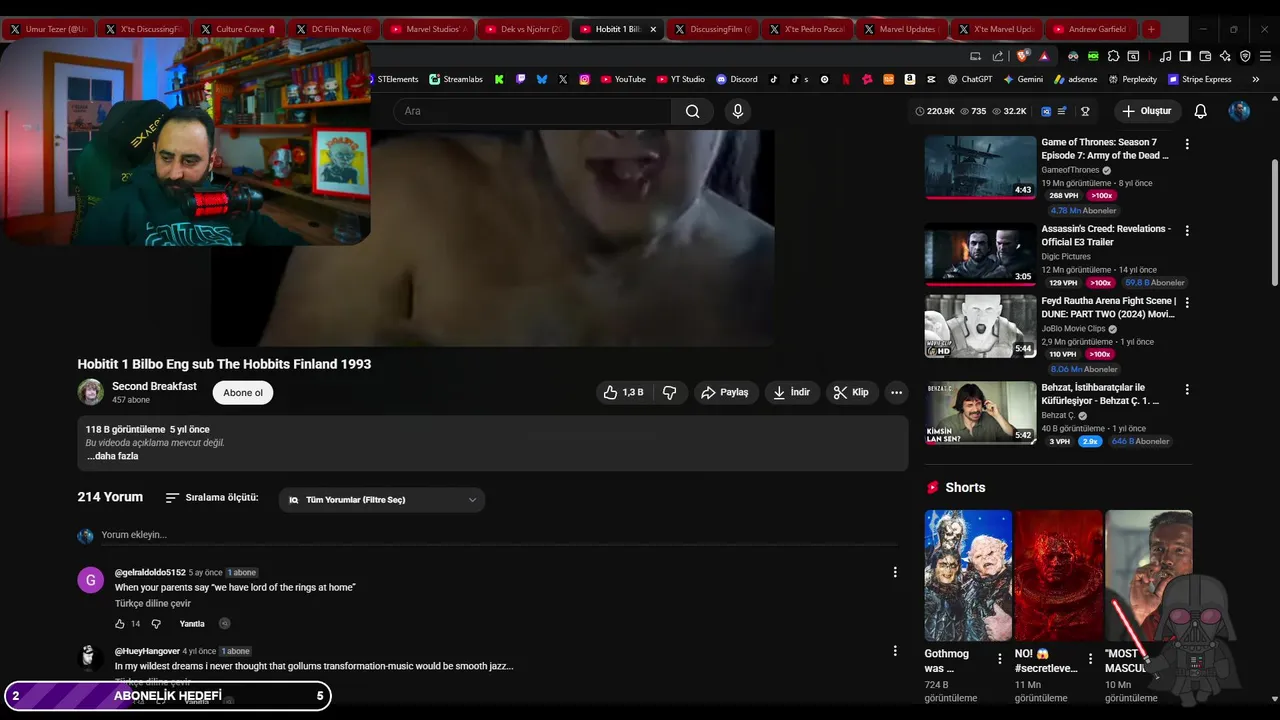Click the Paylaş share button
The width and height of the screenshot is (1280, 720).
pos(724,393)
